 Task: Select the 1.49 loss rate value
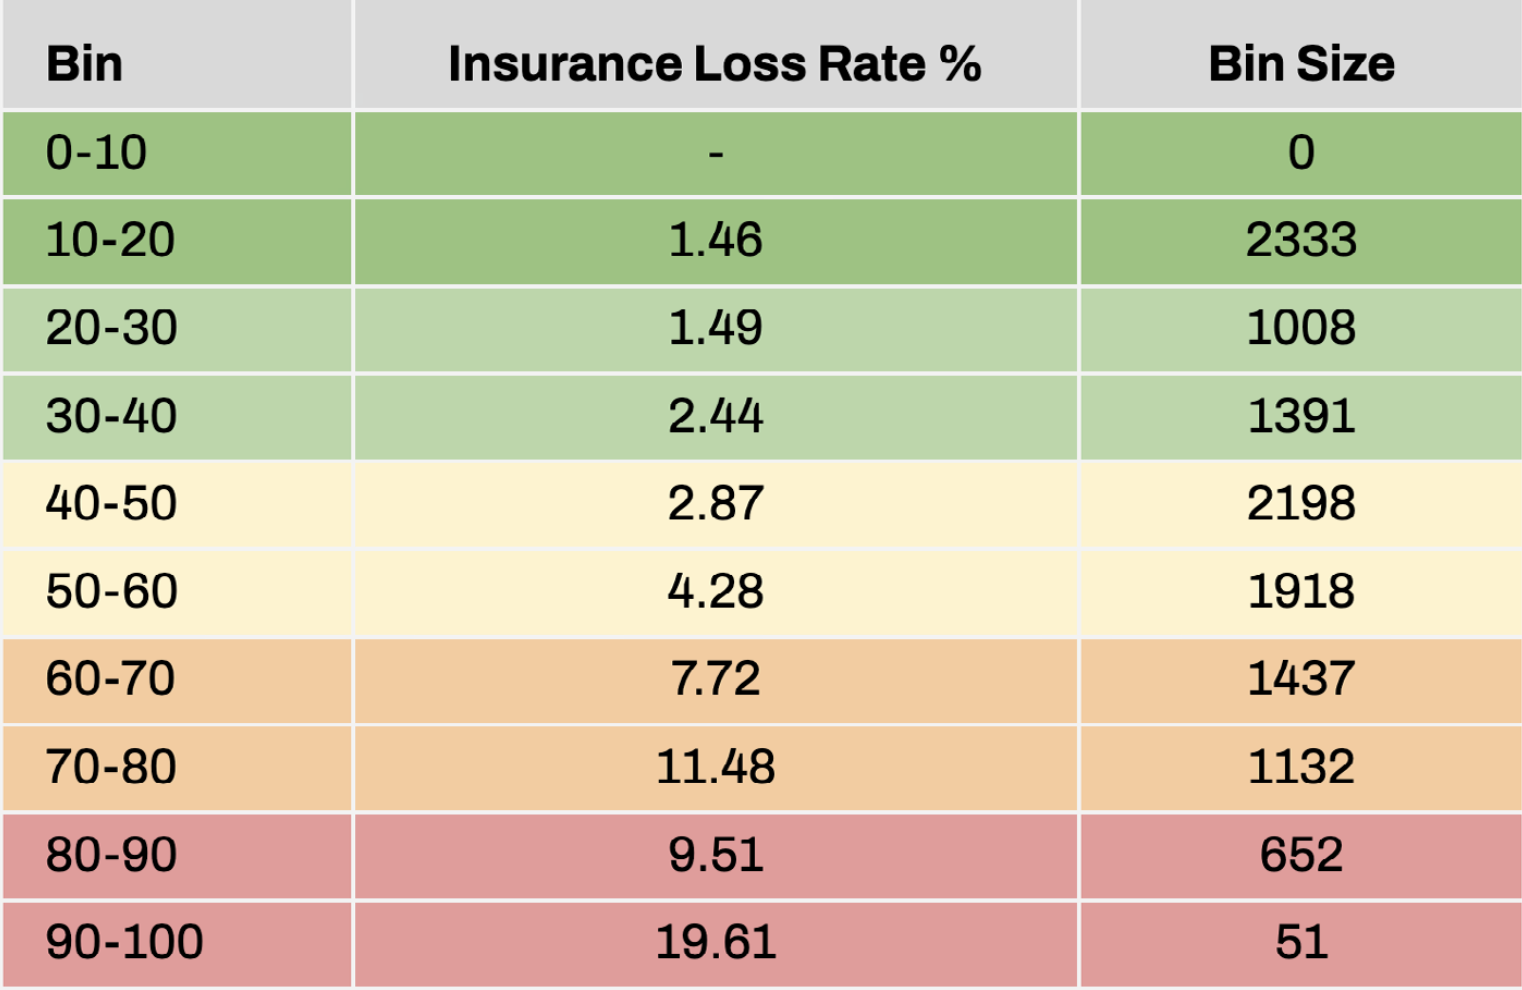(715, 328)
